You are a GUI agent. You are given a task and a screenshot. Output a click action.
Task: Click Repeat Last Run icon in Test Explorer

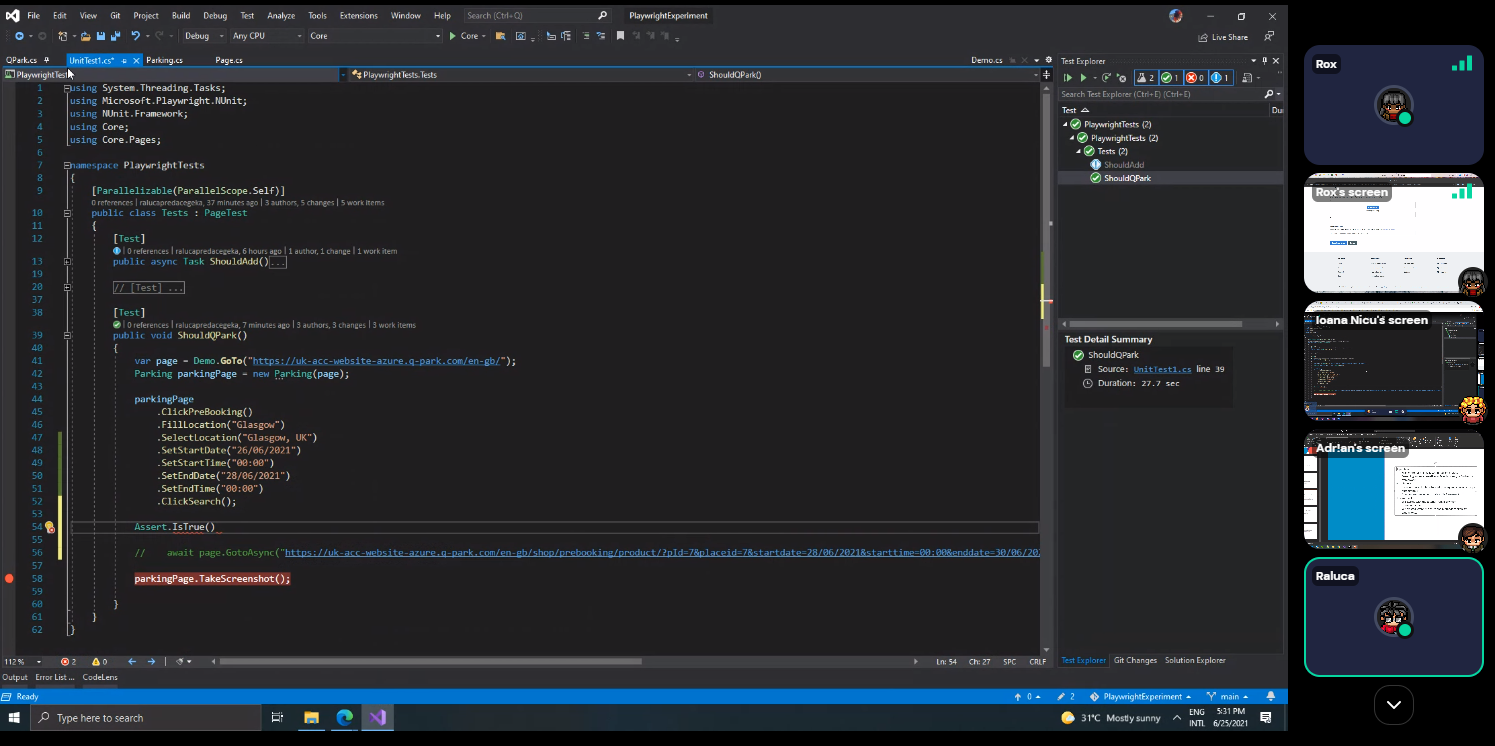point(1106,78)
